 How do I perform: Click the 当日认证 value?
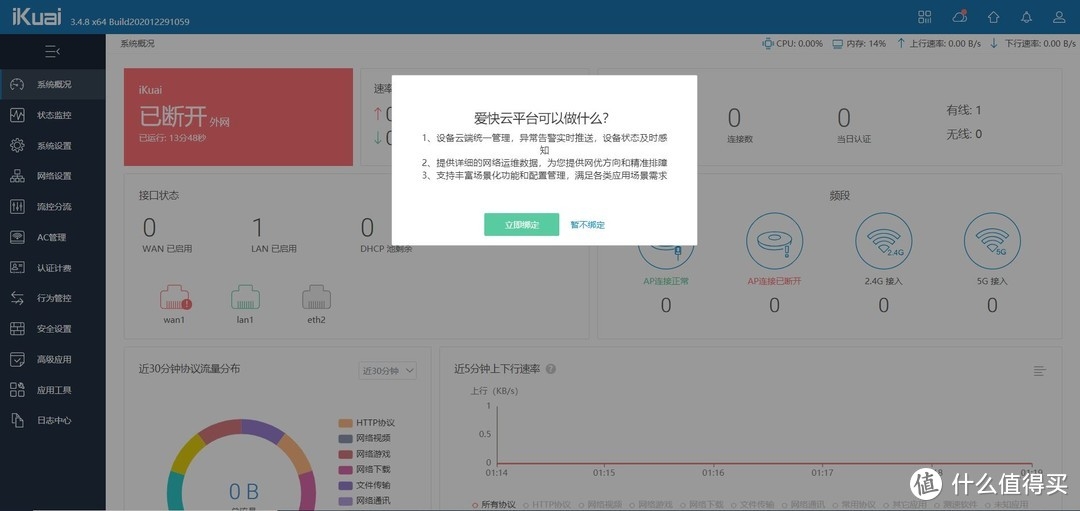pyautogui.click(x=844, y=118)
